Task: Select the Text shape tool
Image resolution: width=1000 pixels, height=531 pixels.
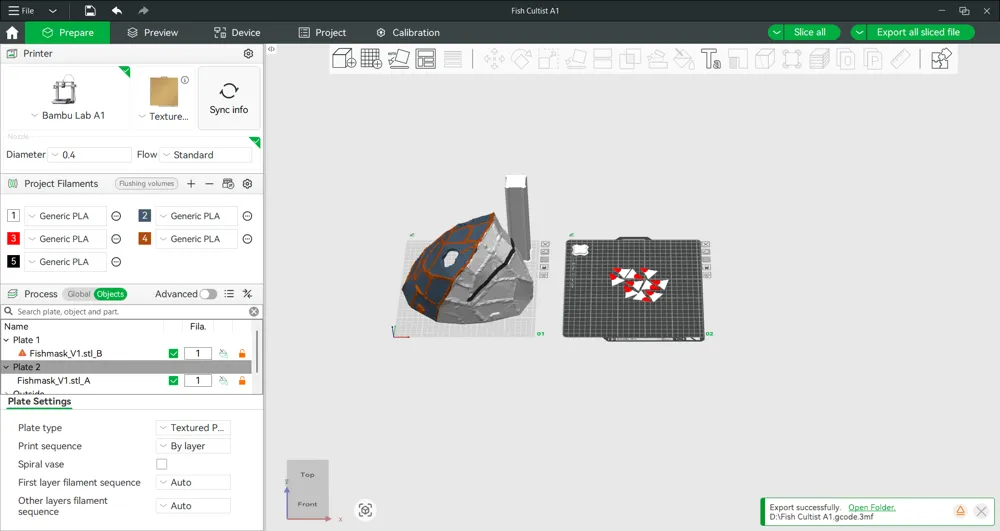Action: (711, 60)
